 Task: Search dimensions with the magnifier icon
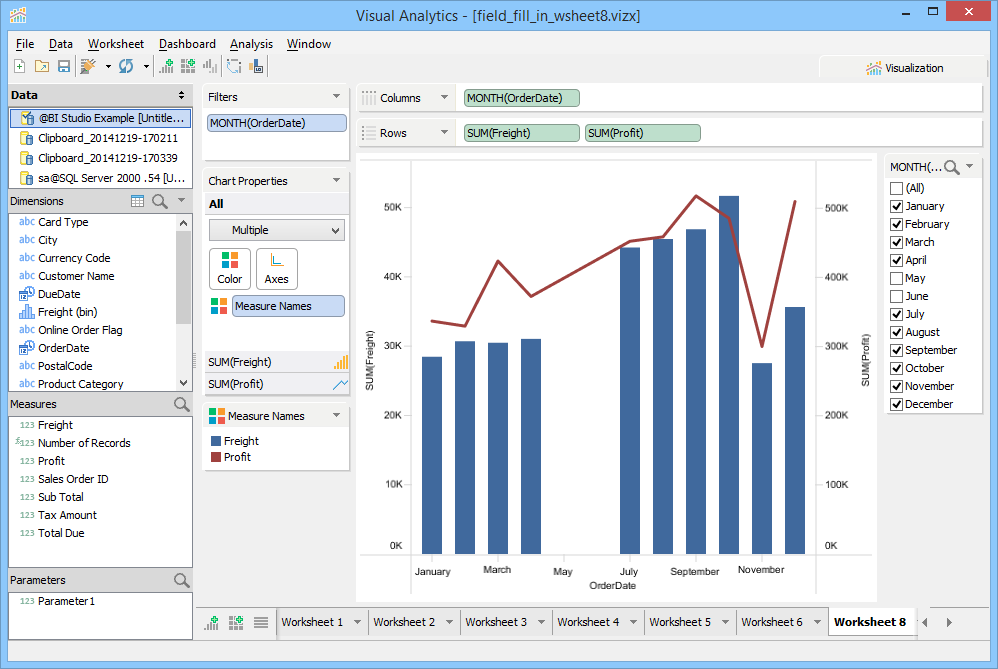coord(160,201)
